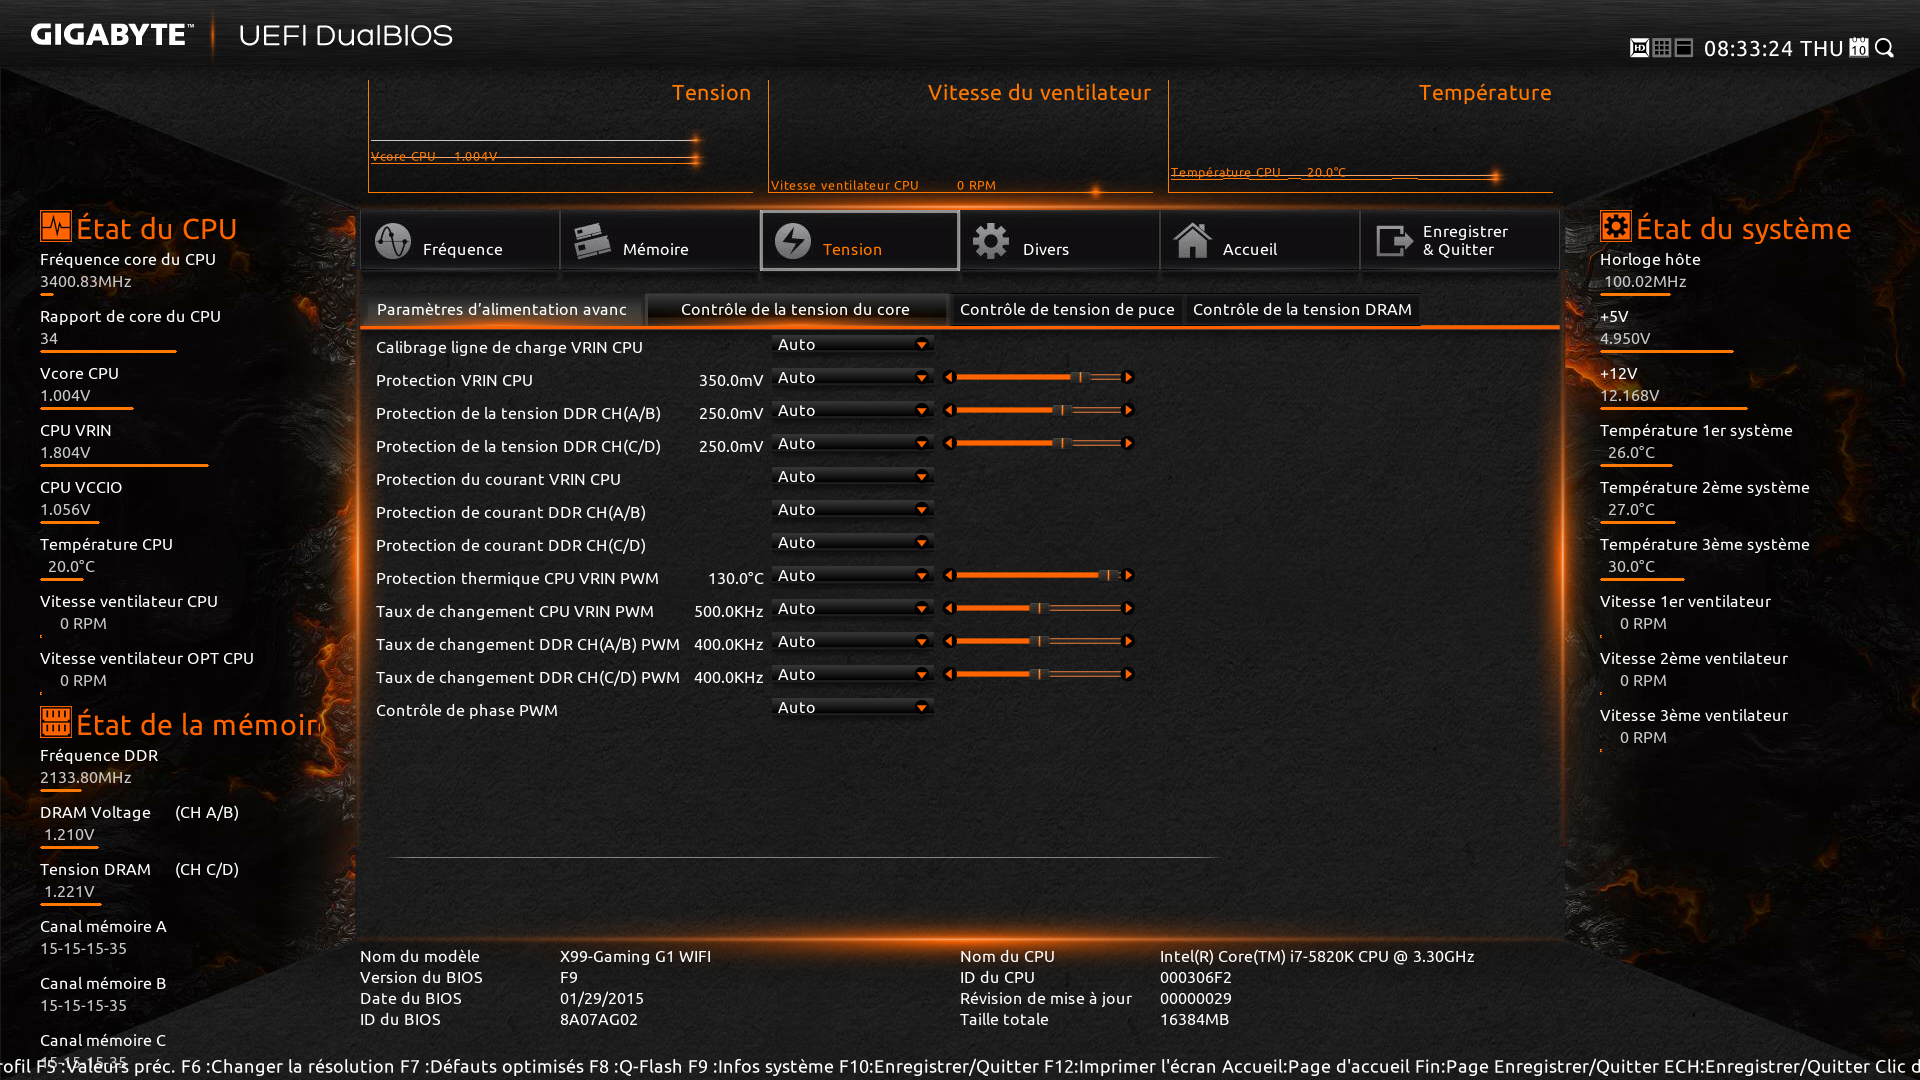Image resolution: width=1920 pixels, height=1080 pixels.
Task: Decrease DDR CH(A/B) voltage protection left arrow
Action: click(x=949, y=410)
